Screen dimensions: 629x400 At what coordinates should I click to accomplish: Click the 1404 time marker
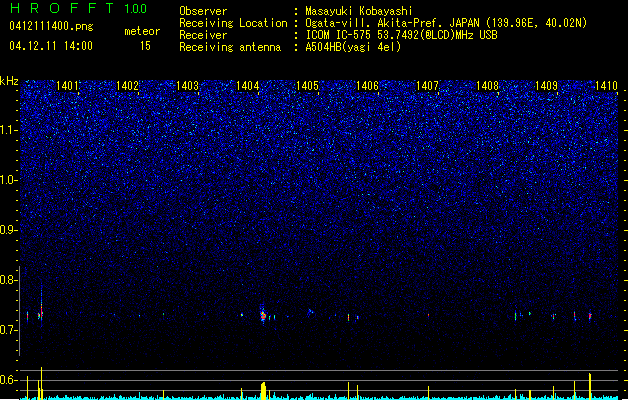[248, 86]
